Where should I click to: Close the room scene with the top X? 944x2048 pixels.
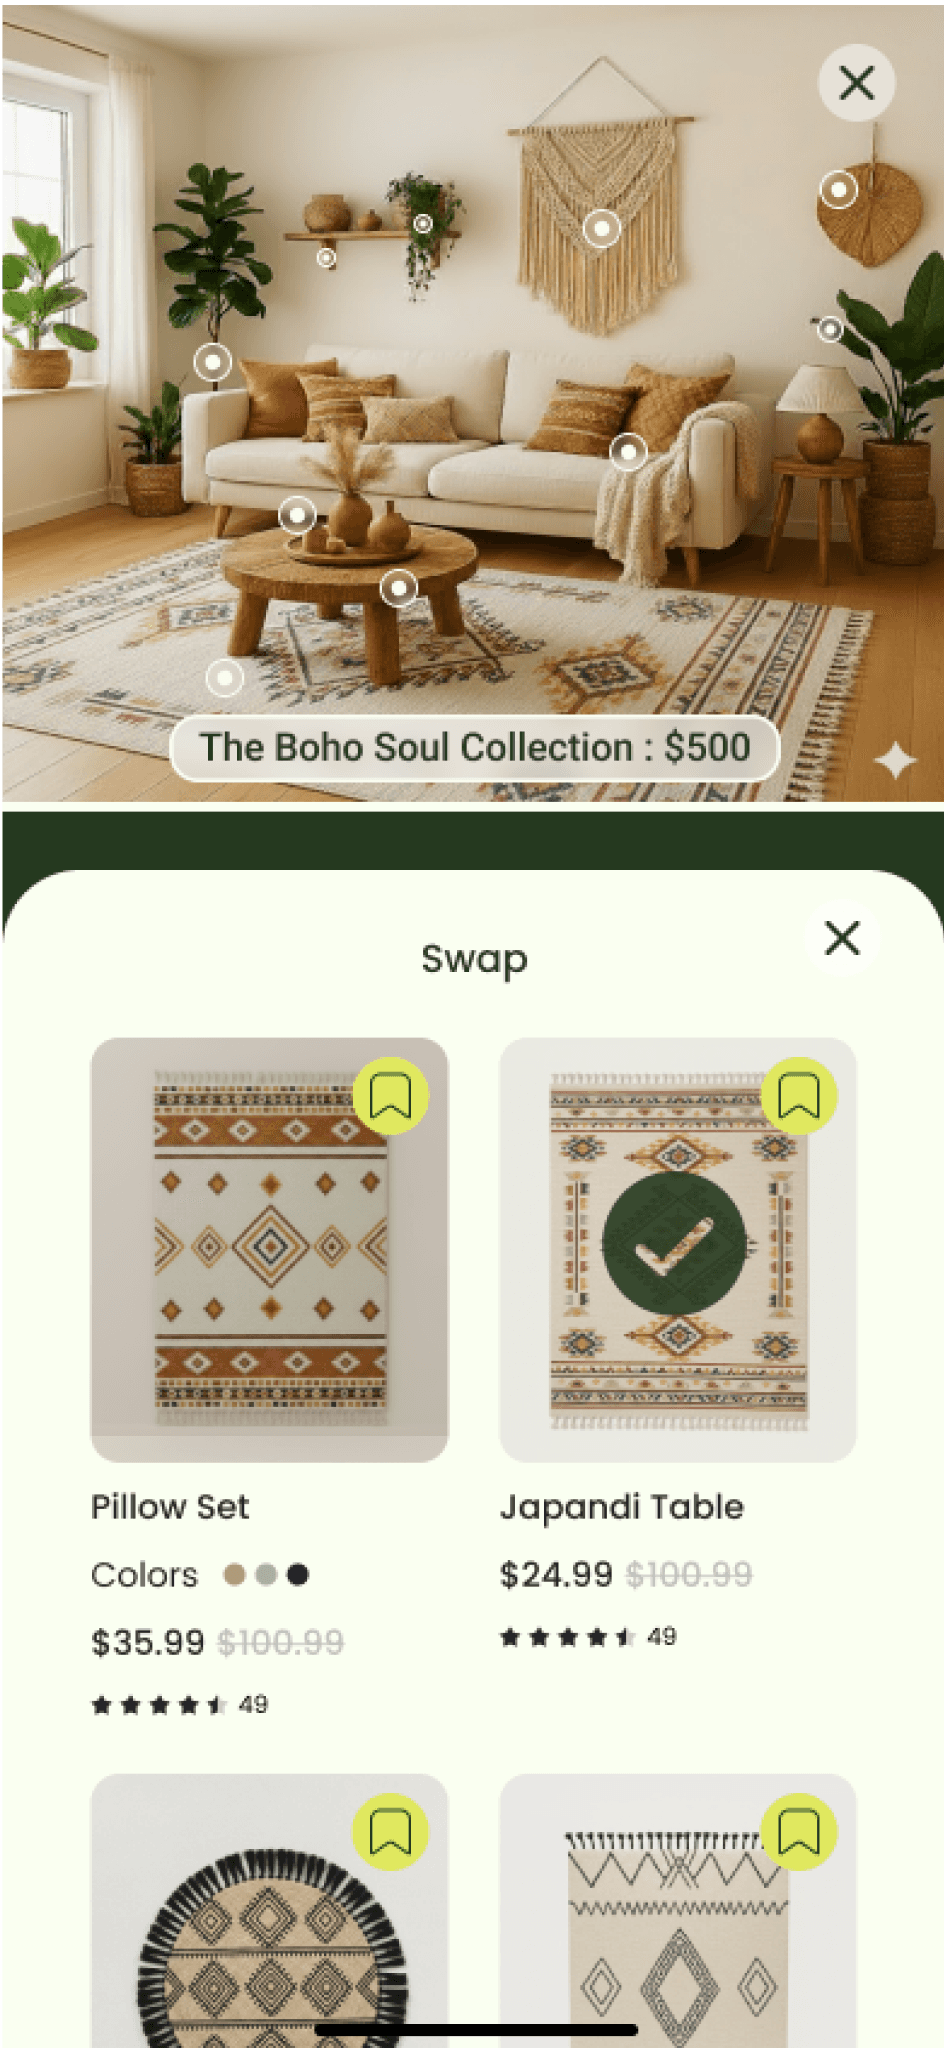(x=857, y=83)
